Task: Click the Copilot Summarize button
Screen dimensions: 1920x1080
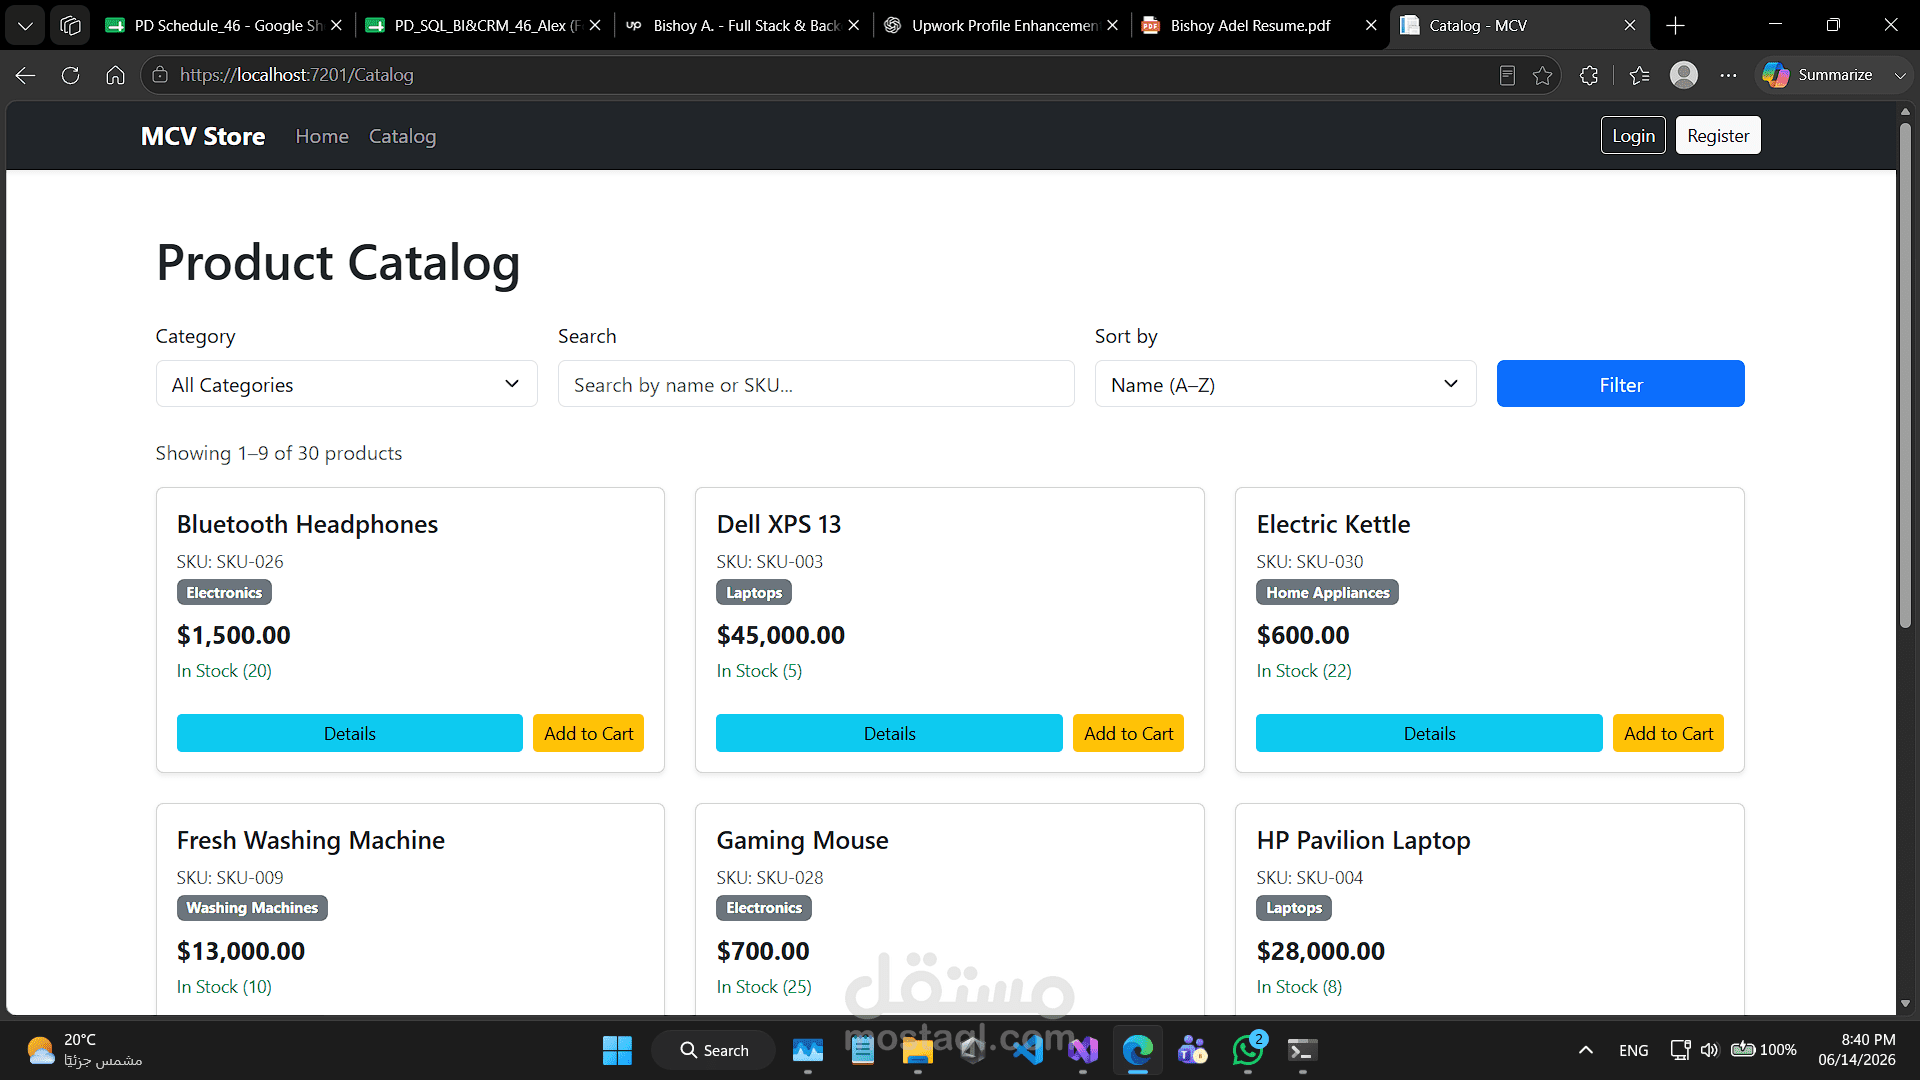Action: (x=1819, y=75)
